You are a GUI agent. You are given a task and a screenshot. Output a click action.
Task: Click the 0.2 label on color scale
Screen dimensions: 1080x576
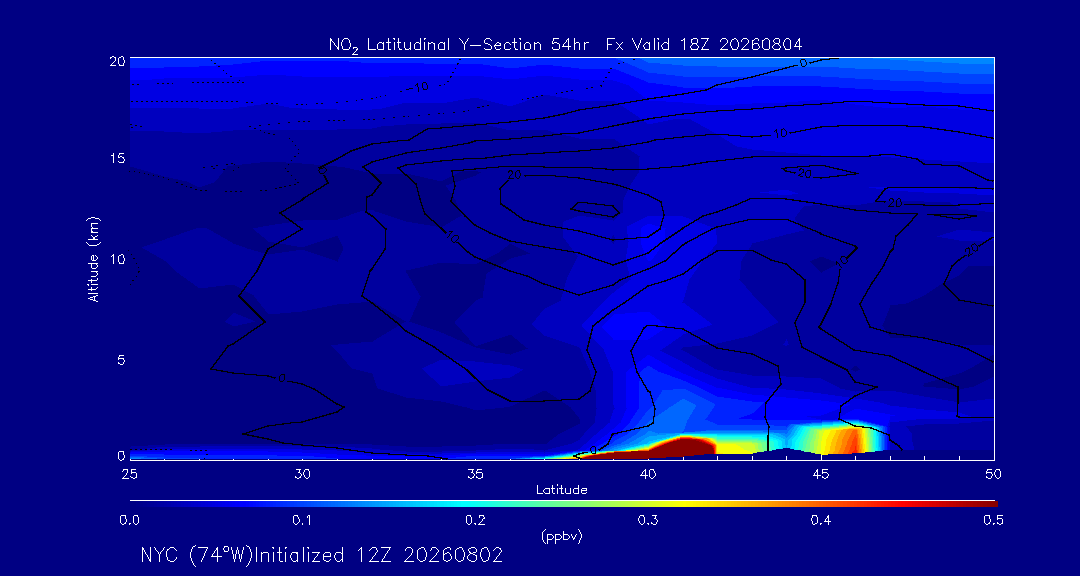pyautogui.click(x=476, y=521)
